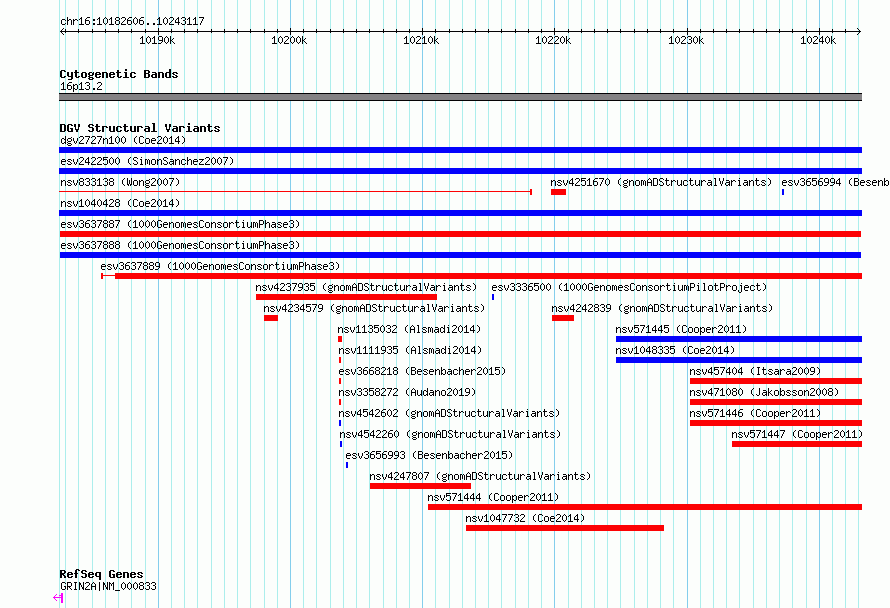Click the small red bar under nsv4234579
This screenshot has height=608, width=890.
(x=271, y=318)
